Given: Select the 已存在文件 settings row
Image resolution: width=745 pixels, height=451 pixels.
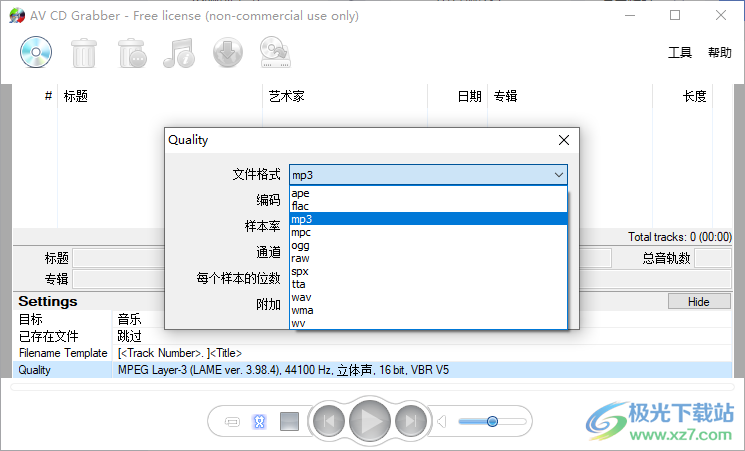Looking at the screenshot, I should tap(372, 336).
